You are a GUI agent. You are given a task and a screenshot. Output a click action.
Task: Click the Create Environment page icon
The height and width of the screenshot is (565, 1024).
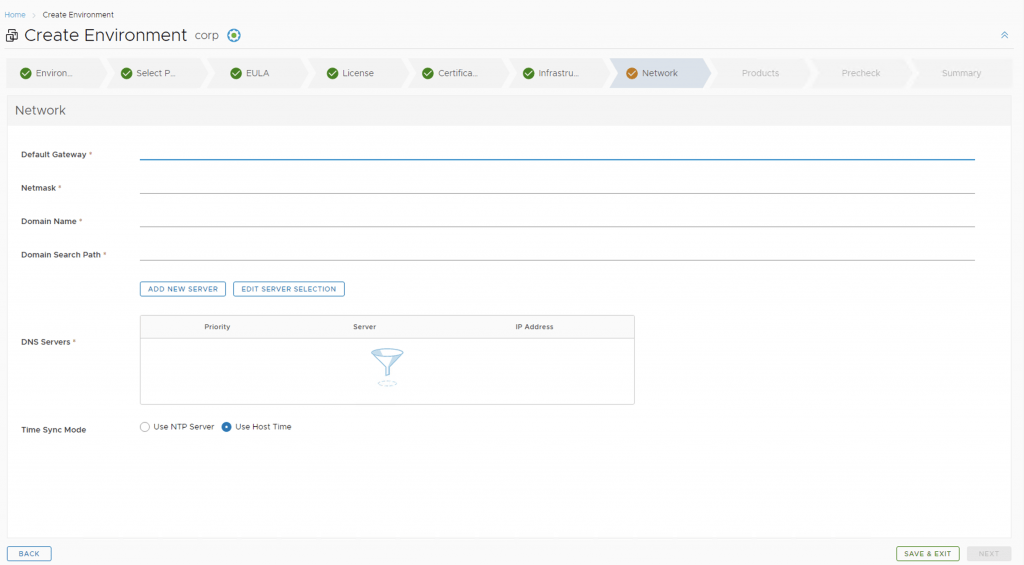pos(12,36)
